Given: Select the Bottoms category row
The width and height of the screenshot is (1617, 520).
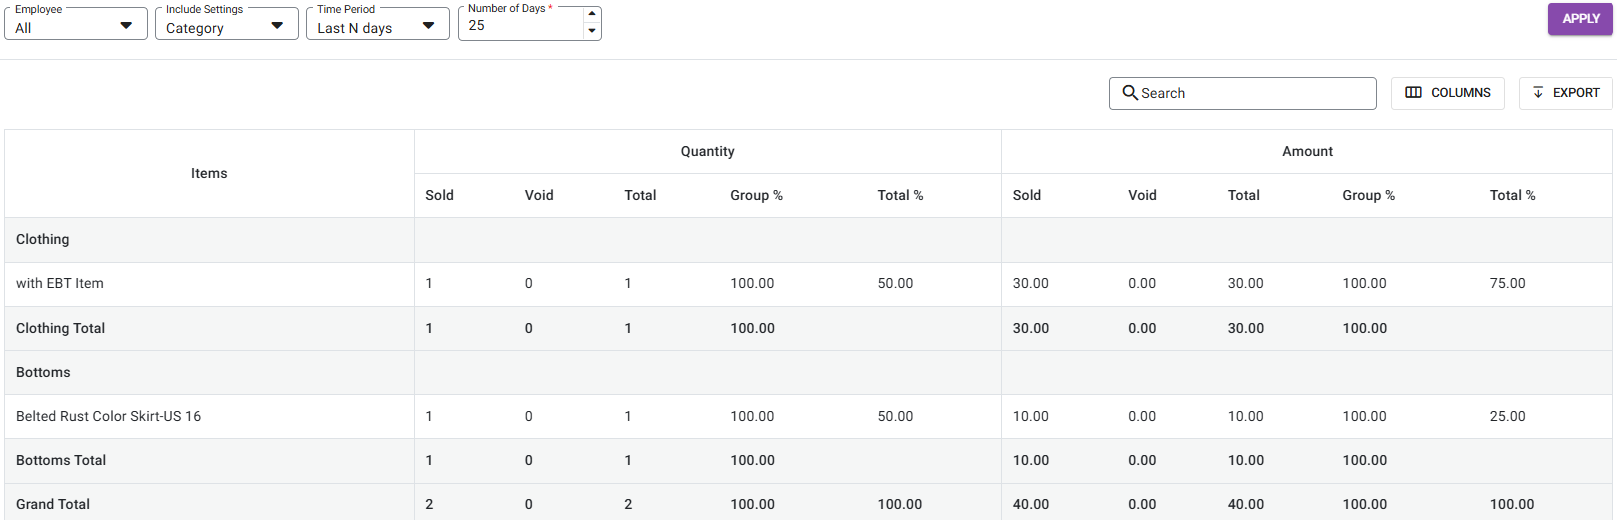Looking at the screenshot, I should click(43, 372).
